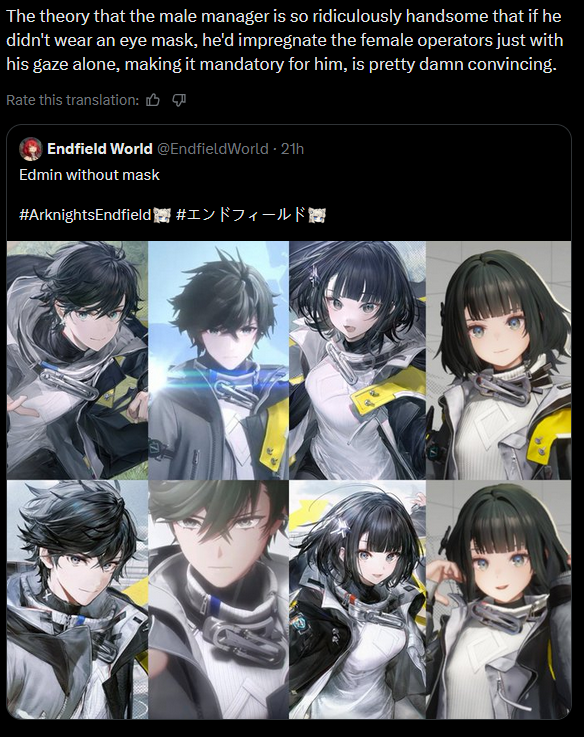Image resolution: width=584 pixels, height=737 pixels.
Task: Open top-row female illustration with open mouth
Action: click(x=357, y=360)
